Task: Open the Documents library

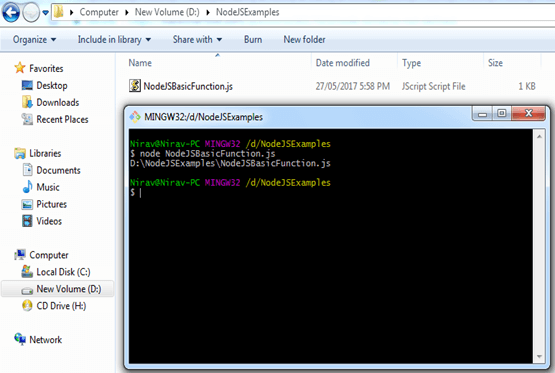Action: tap(58, 170)
